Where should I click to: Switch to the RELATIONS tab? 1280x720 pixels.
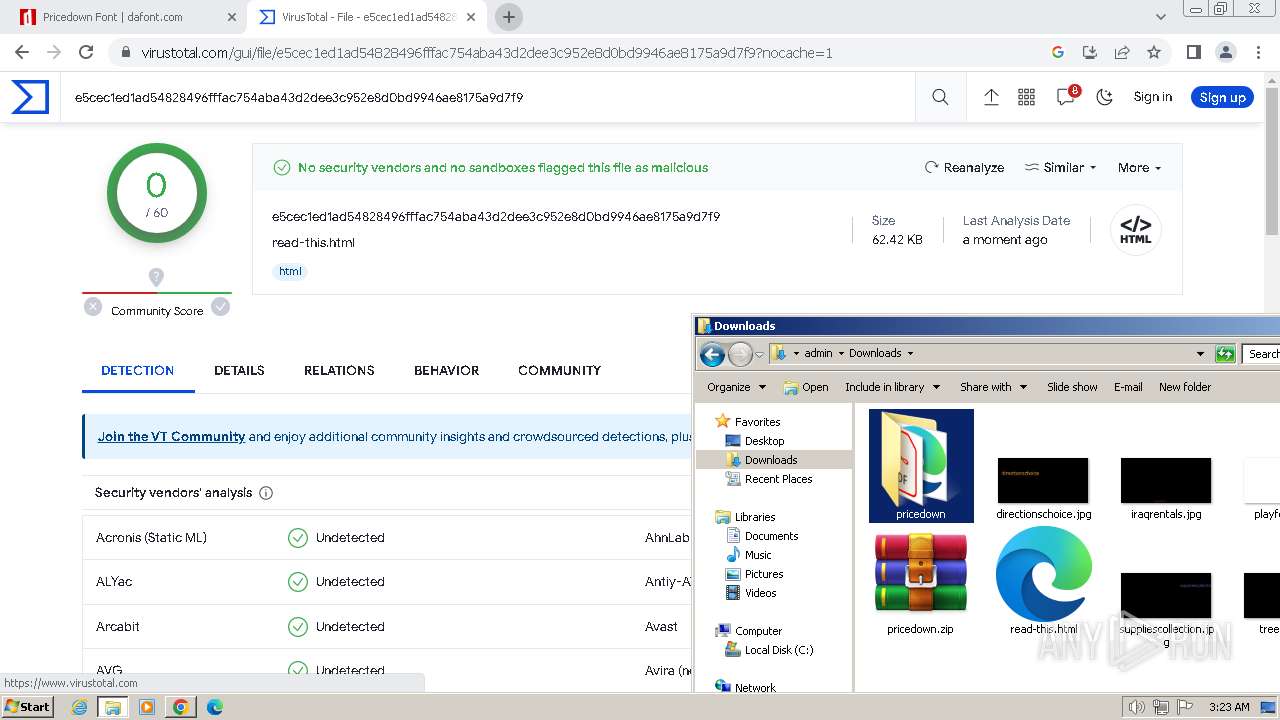pyautogui.click(x=339, y=370)
